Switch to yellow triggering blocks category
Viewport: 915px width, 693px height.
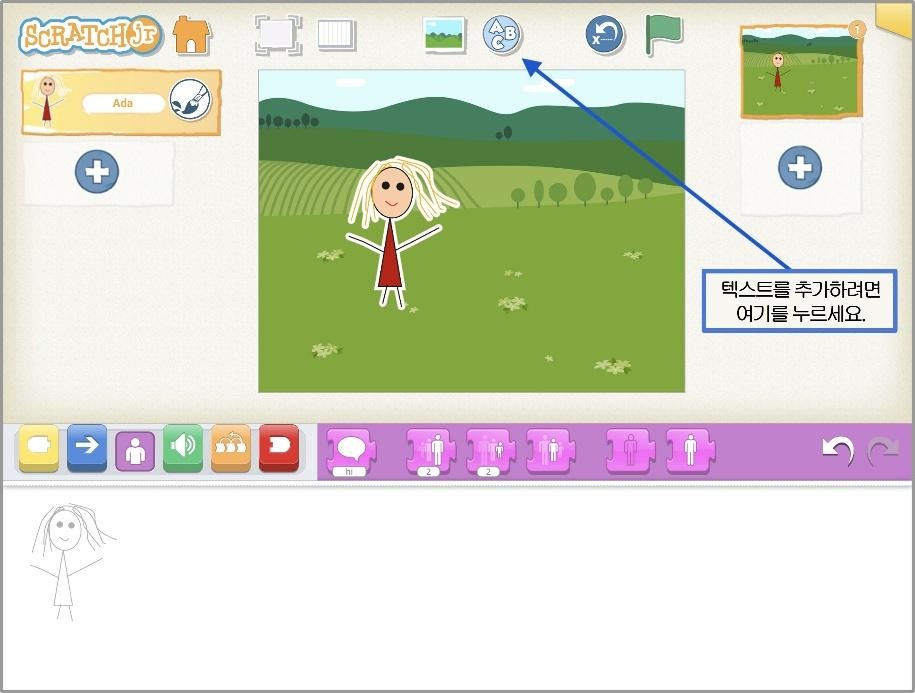tap(38, 447)
